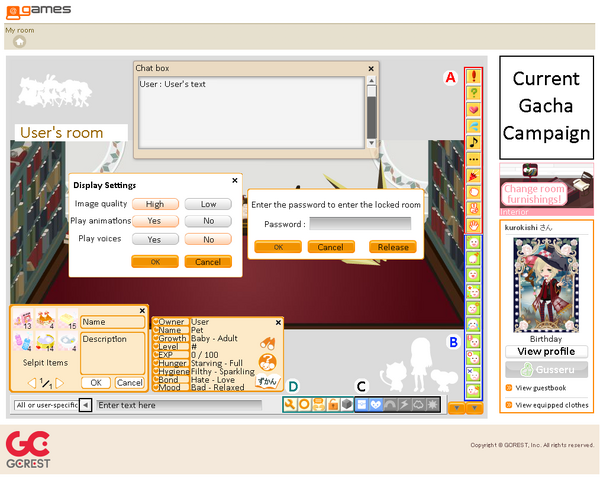Viewport: 600px width, 479px height.
Task: Set Image quality to Low
Action: tap(208, 204)
